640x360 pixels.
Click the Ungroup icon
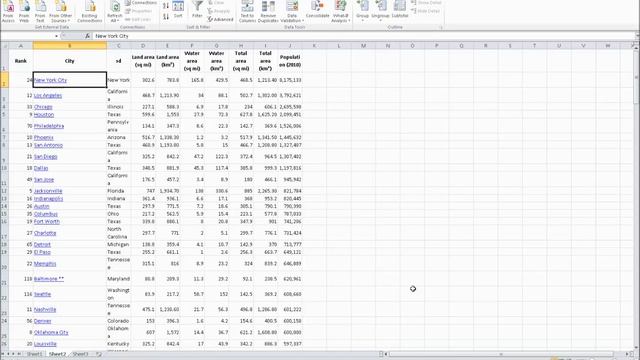tap(381, 11)
